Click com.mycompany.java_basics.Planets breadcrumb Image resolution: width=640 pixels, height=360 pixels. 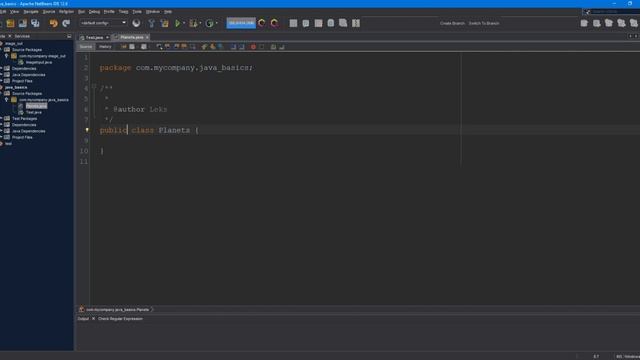tap(117, 310)
